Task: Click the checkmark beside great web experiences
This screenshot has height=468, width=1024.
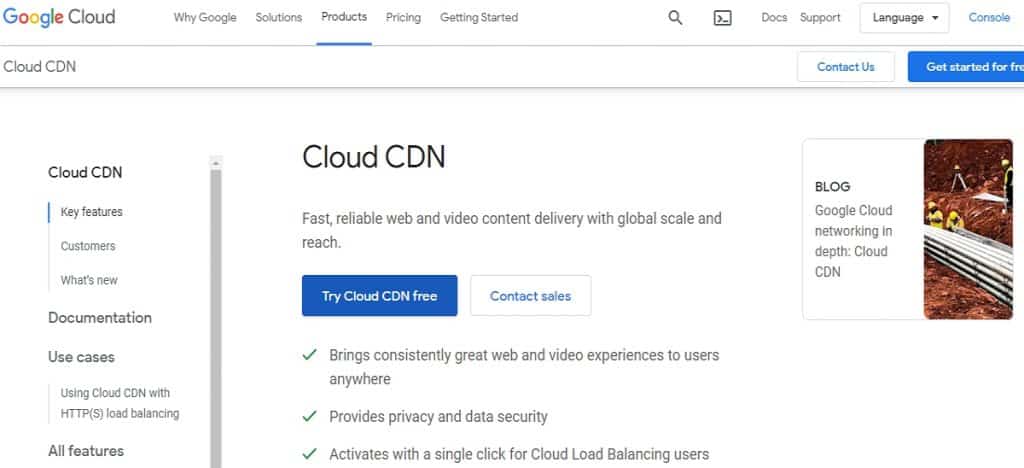Action: (x=310, y=355)
